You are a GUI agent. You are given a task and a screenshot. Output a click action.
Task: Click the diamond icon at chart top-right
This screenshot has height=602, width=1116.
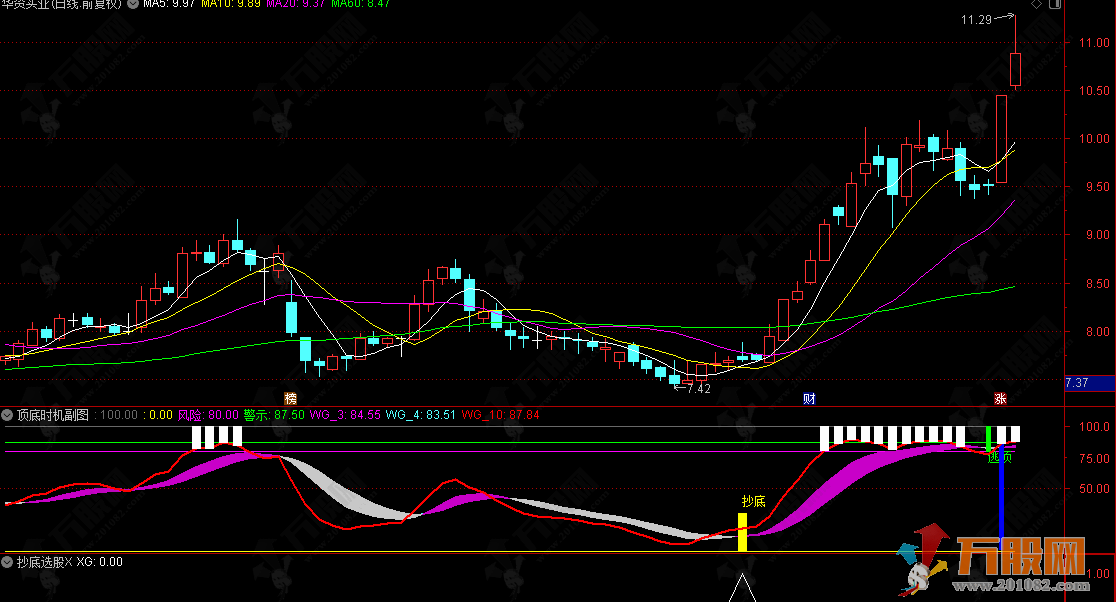[x=1034, y=5]
